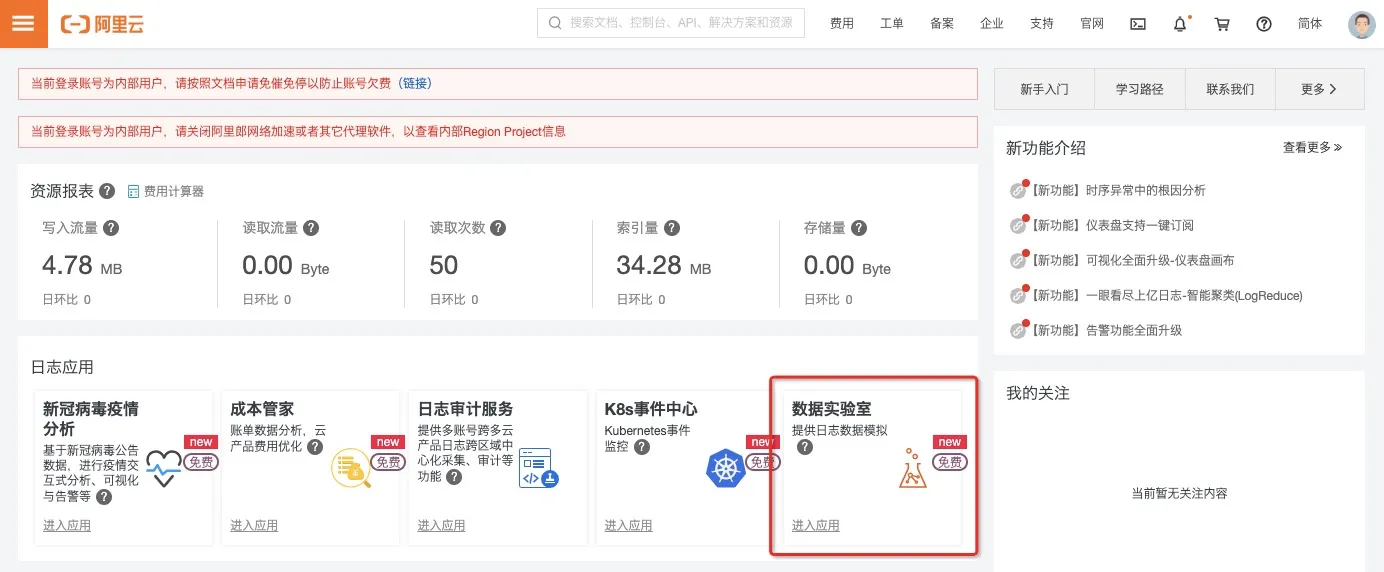Screen dimensions: 1384x572
Task: Open the 官网 menu
Action: coord(1092,24)
